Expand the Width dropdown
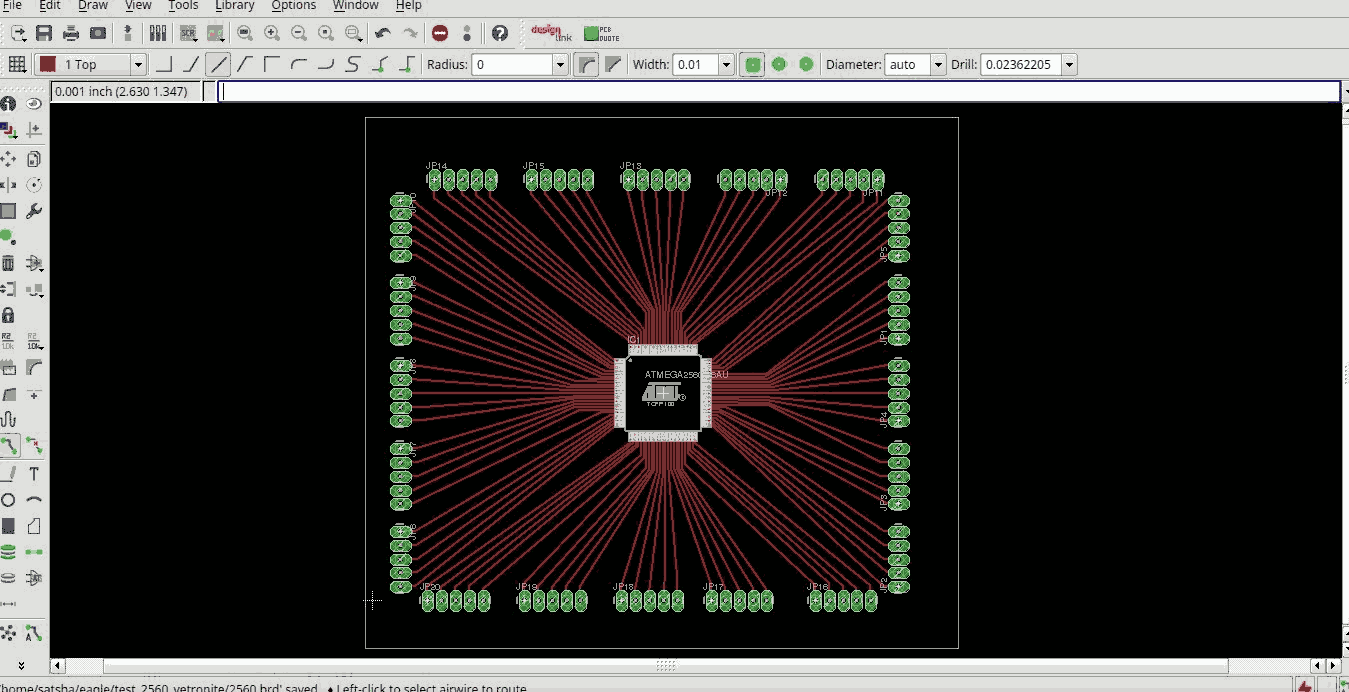The width and height of the screenshot is (1349, 692). pos(726,65)
